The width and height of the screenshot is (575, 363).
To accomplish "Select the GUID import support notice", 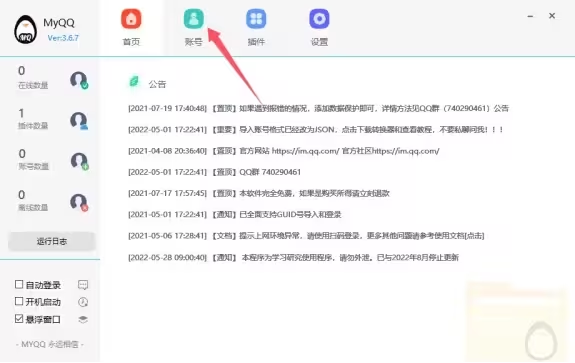I will click(235, 214).
